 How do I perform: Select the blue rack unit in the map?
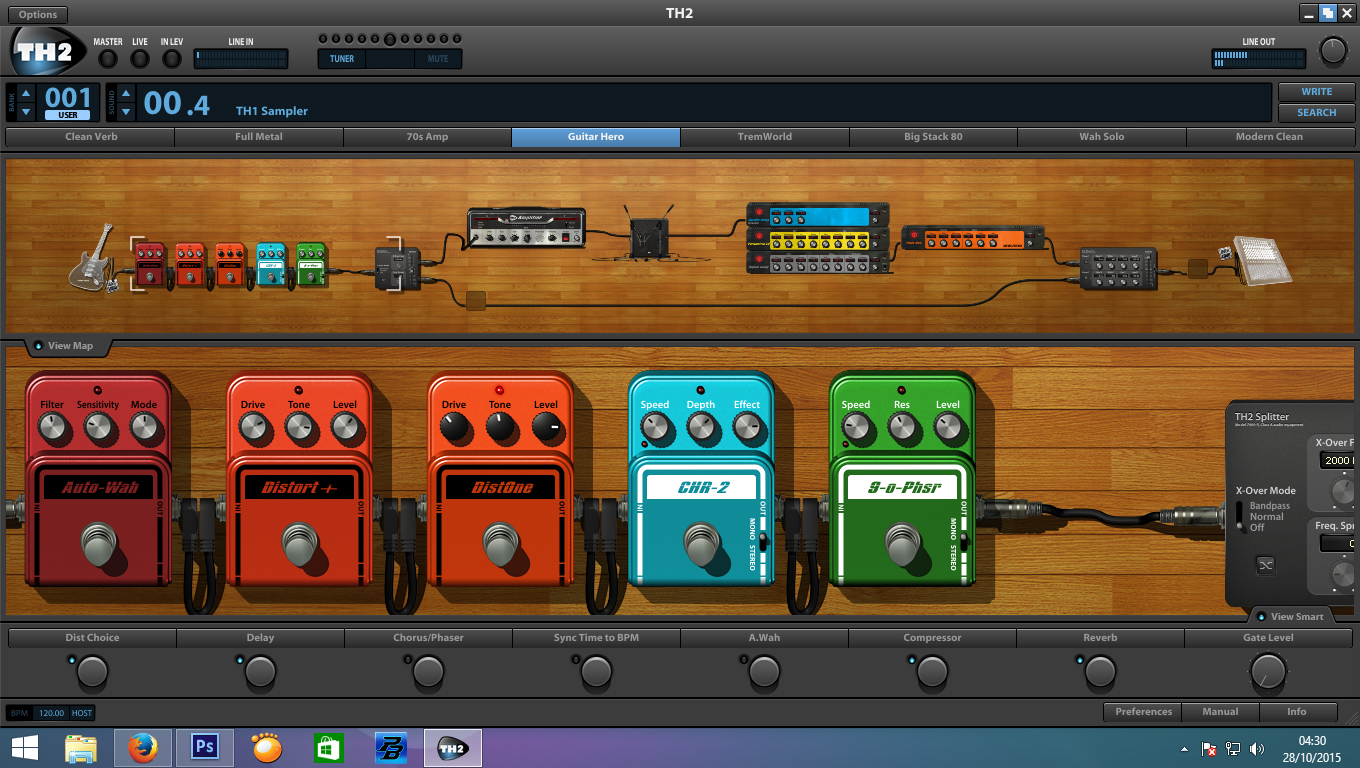click(818, 214)
